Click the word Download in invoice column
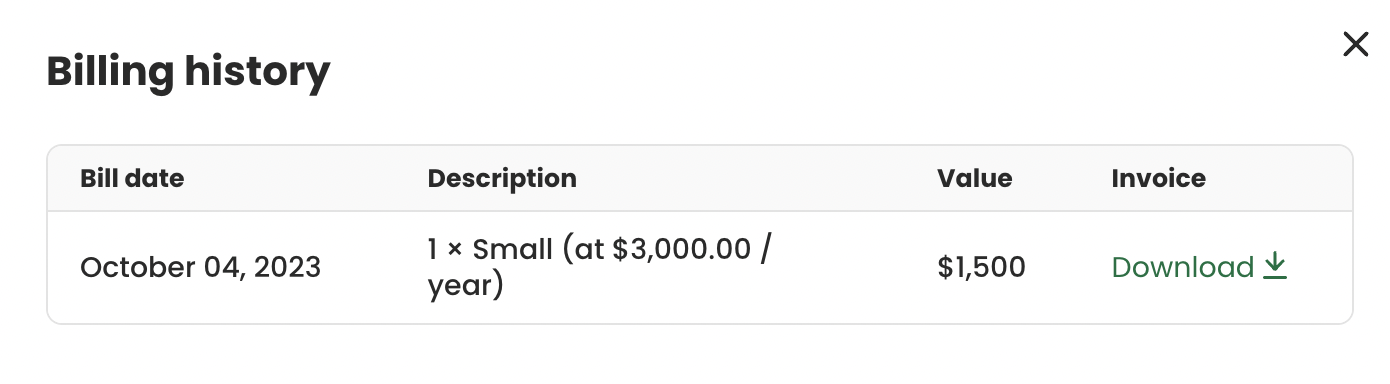Screen dimensions: 1390x384 (1183, 267)
